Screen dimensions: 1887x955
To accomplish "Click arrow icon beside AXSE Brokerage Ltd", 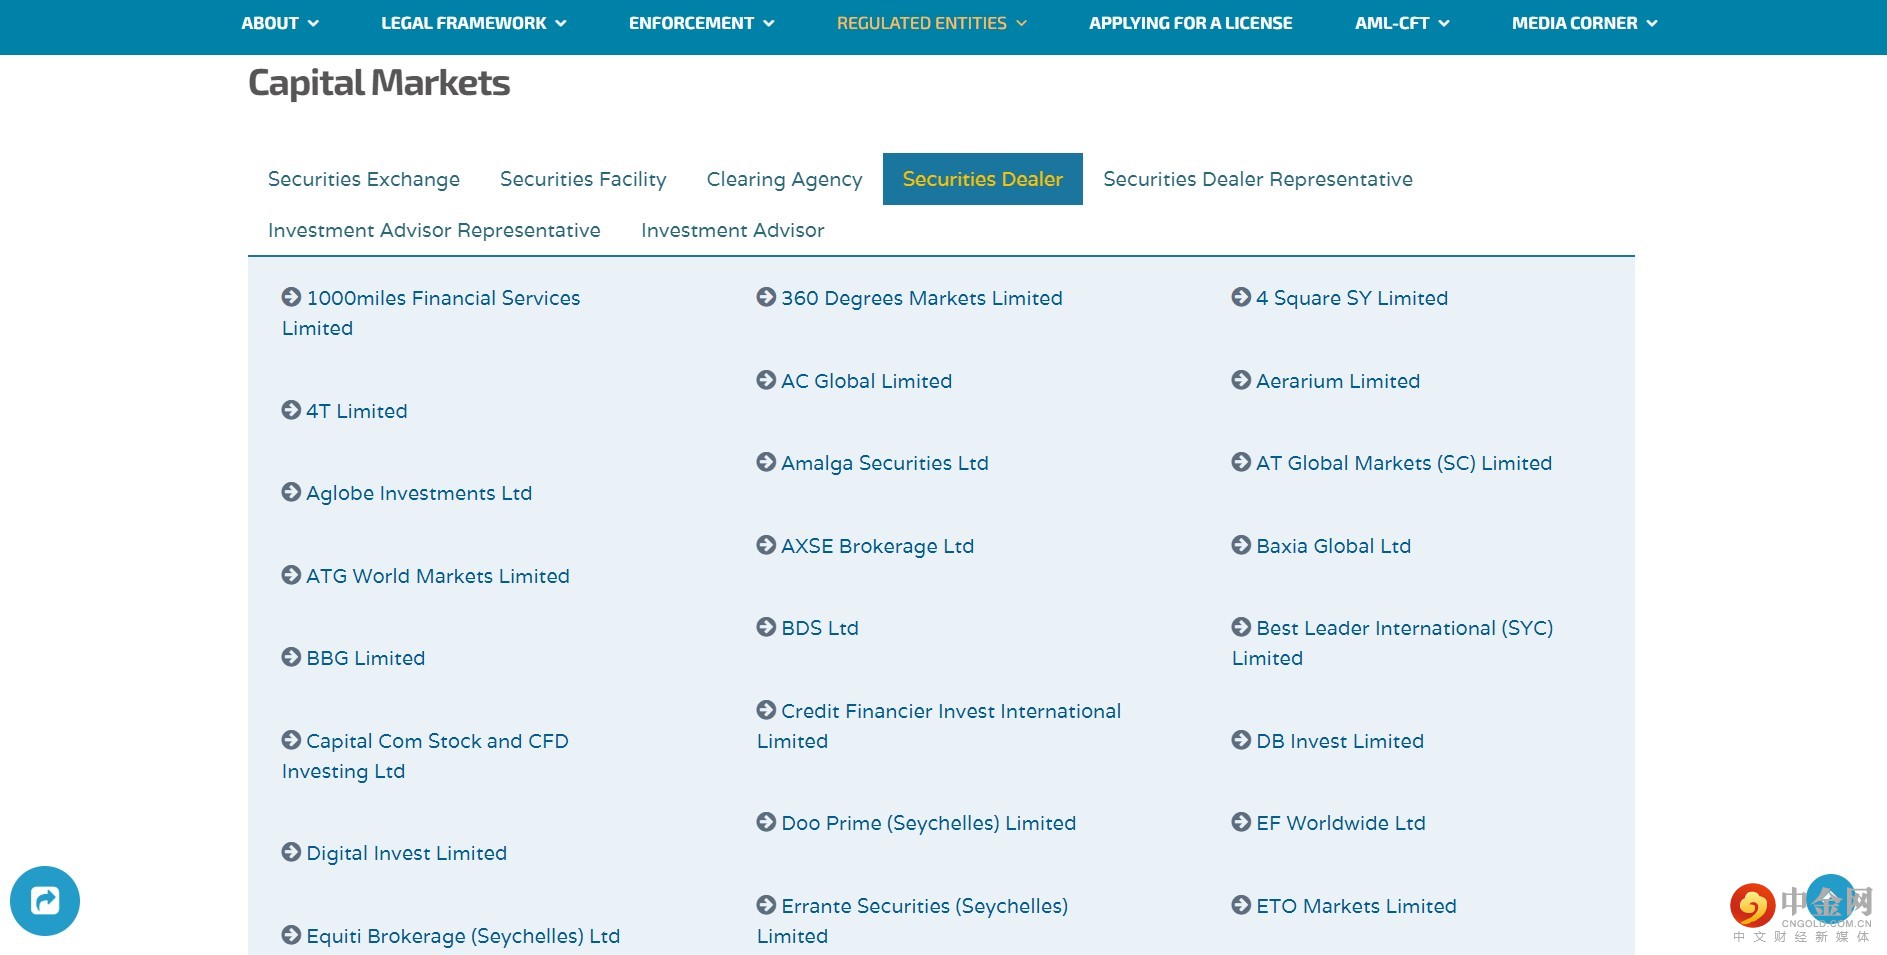I will (x=766, y=545).
